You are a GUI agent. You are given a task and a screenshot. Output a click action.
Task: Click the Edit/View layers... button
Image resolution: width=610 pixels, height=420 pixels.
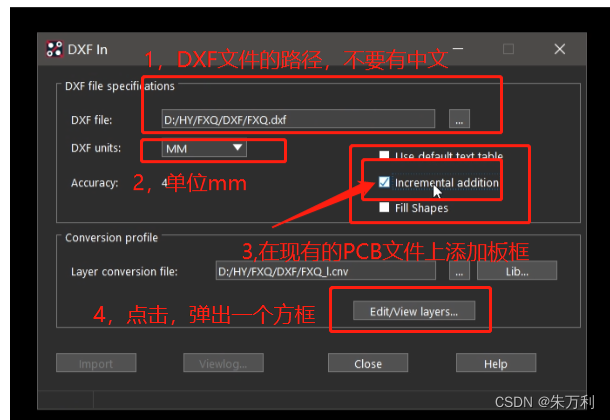414,311
